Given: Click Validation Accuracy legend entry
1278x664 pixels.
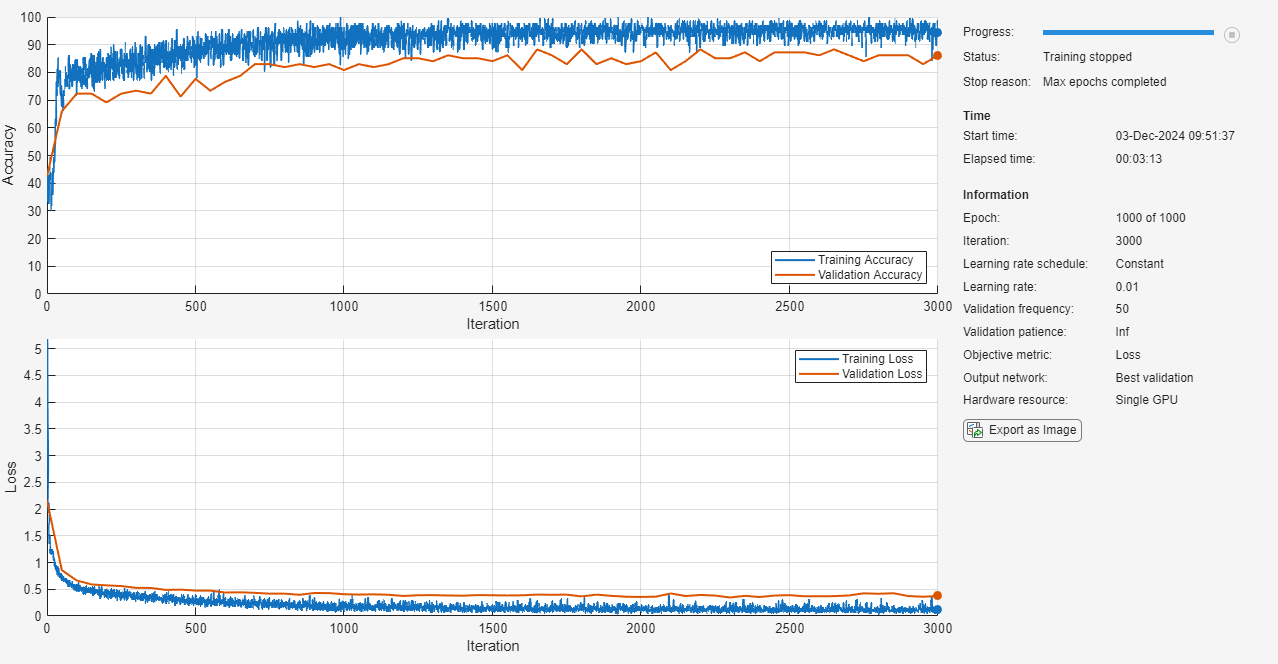Looking at the screenshot, I should tap(849, 275).
